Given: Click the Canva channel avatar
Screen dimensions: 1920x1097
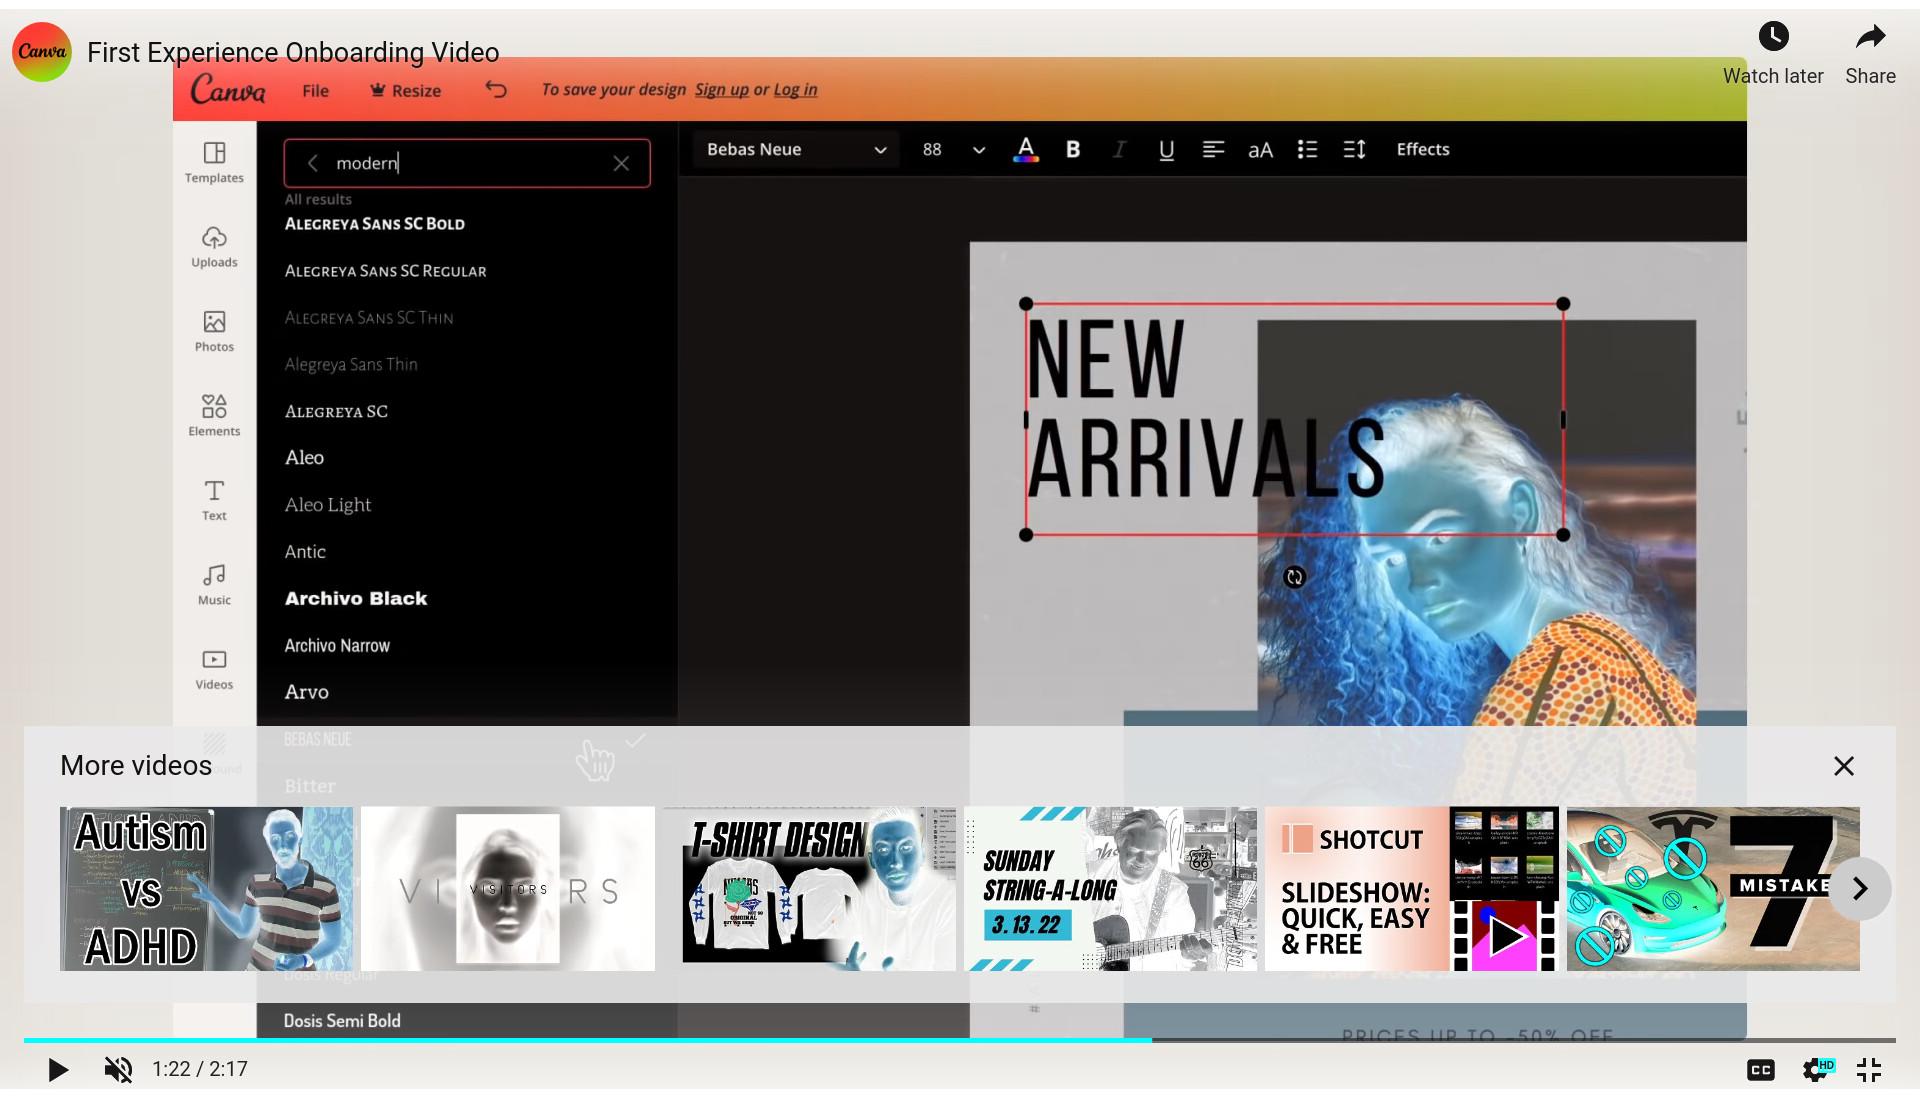Looking at the screenshot, I should tap(42, 52).
